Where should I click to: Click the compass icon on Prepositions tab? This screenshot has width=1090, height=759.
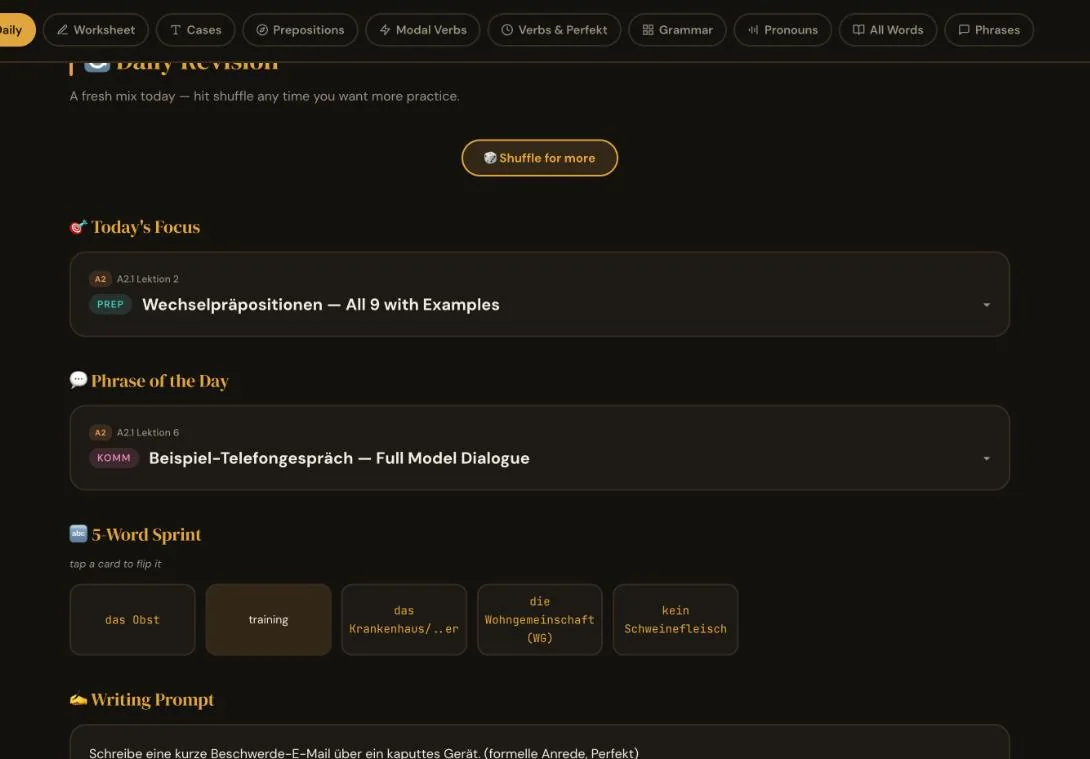tap(262, 30)
